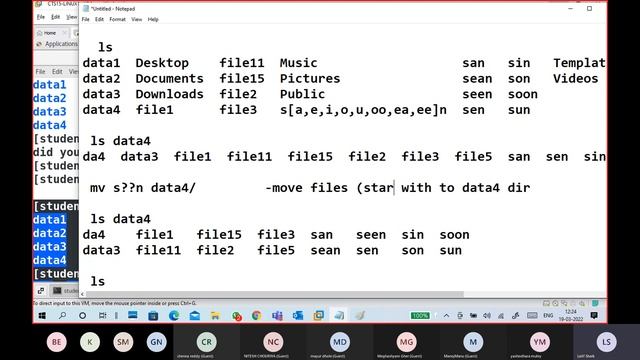Click the word 'Downloads' in Notepad
This screenshot has height=360, width=640.
169,94
